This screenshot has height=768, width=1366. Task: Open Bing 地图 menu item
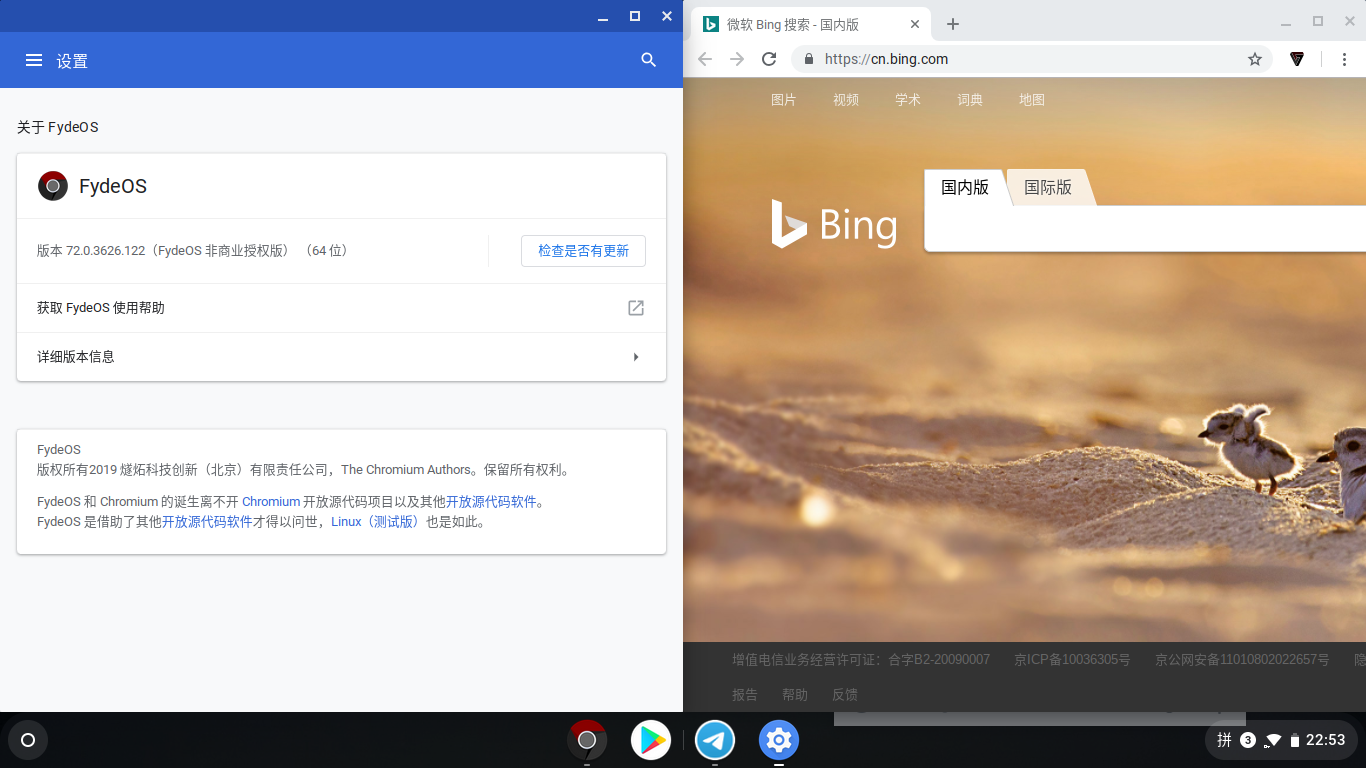[1032, 100]
